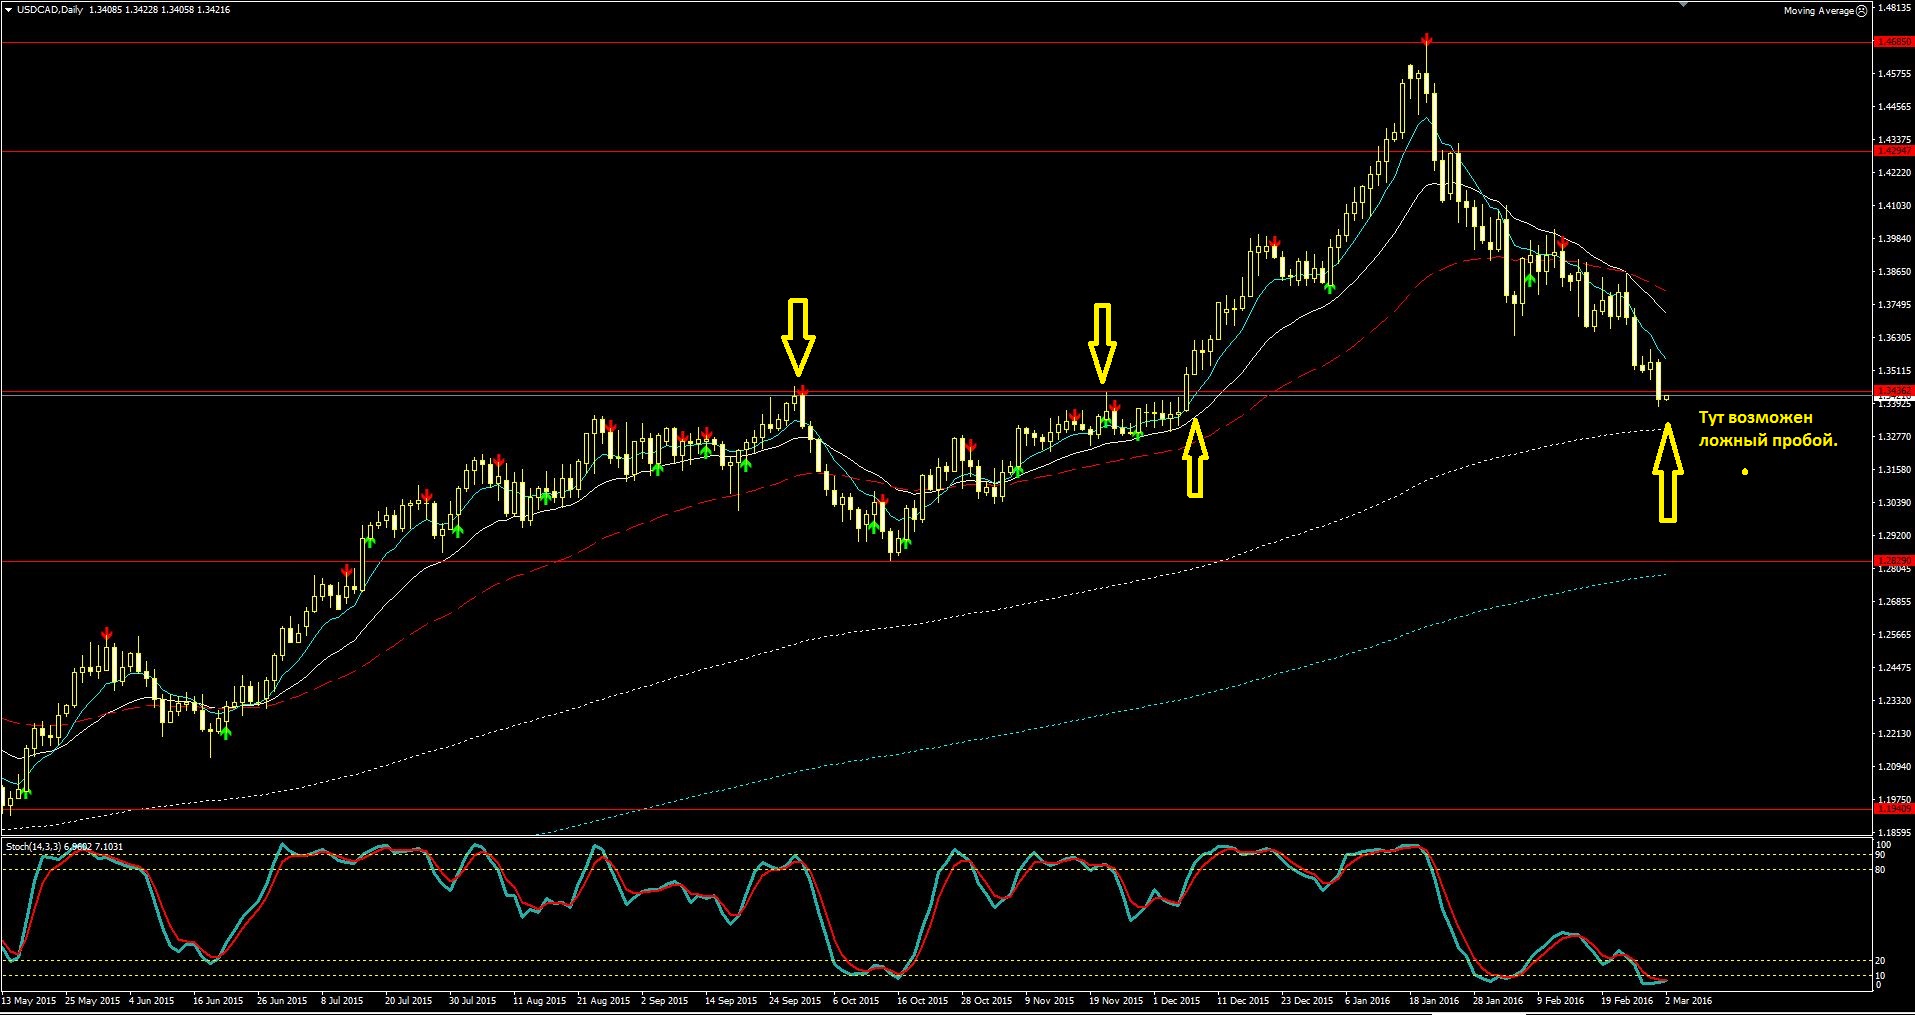Viewport: 1915px width, 1015px height.
Task: Click the '1 Dec 2015' date on time axis
Action: 1176,1001
